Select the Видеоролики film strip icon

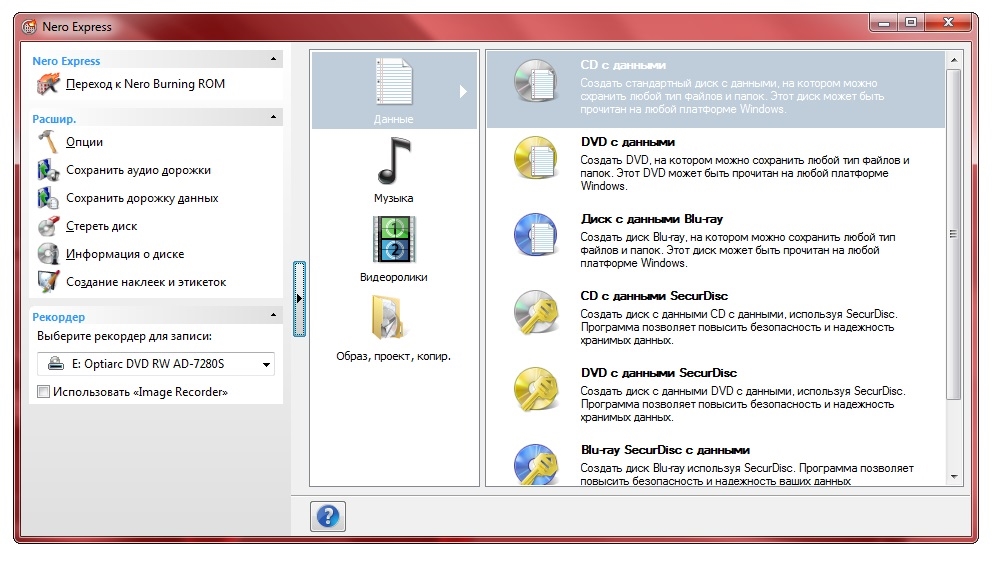point(394,240)
